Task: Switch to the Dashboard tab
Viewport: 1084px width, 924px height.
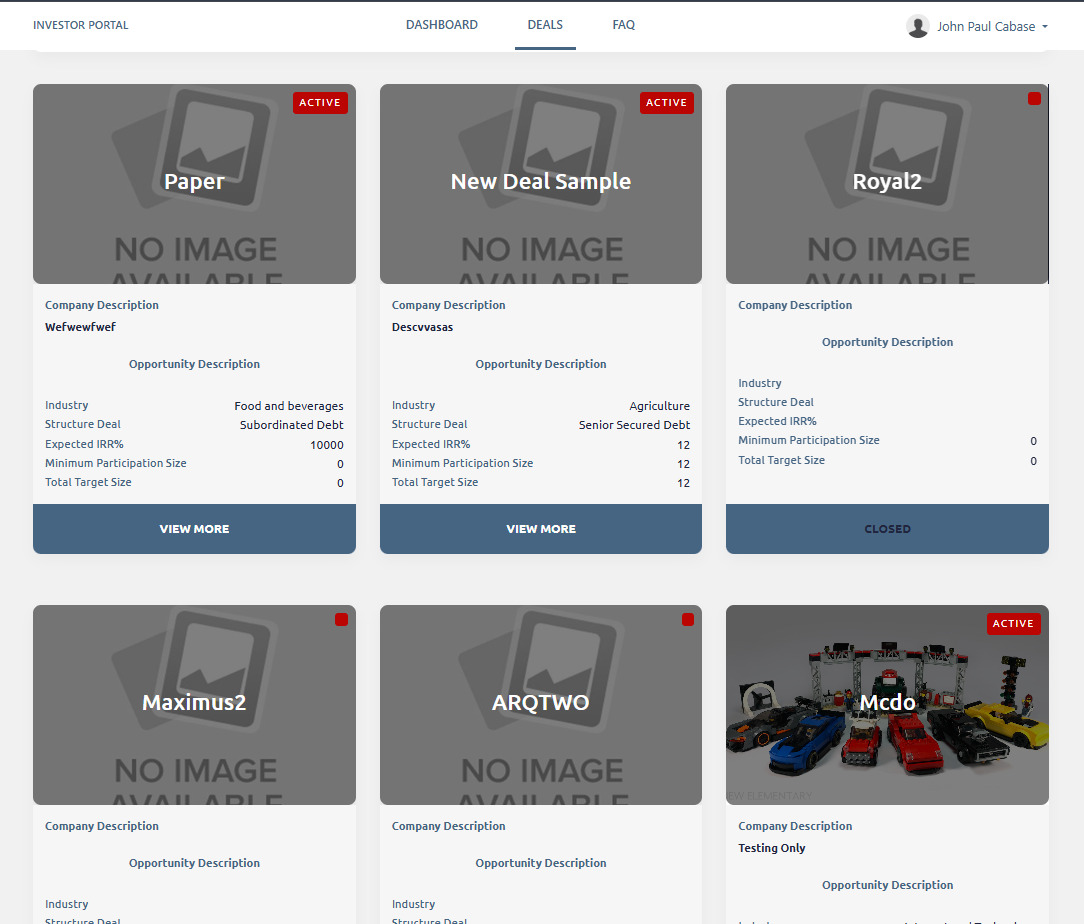Action: point(441,25)
